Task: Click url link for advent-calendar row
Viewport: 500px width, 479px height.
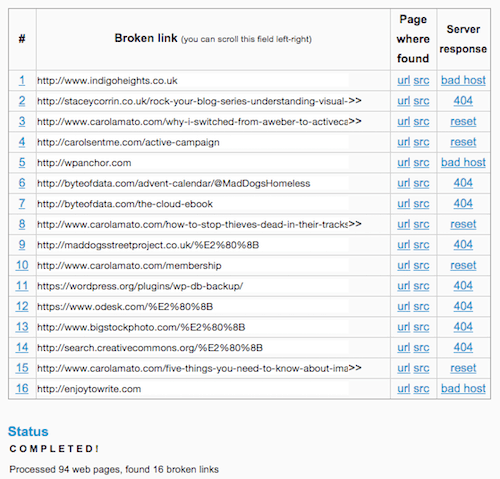Action: click(403, 183)
